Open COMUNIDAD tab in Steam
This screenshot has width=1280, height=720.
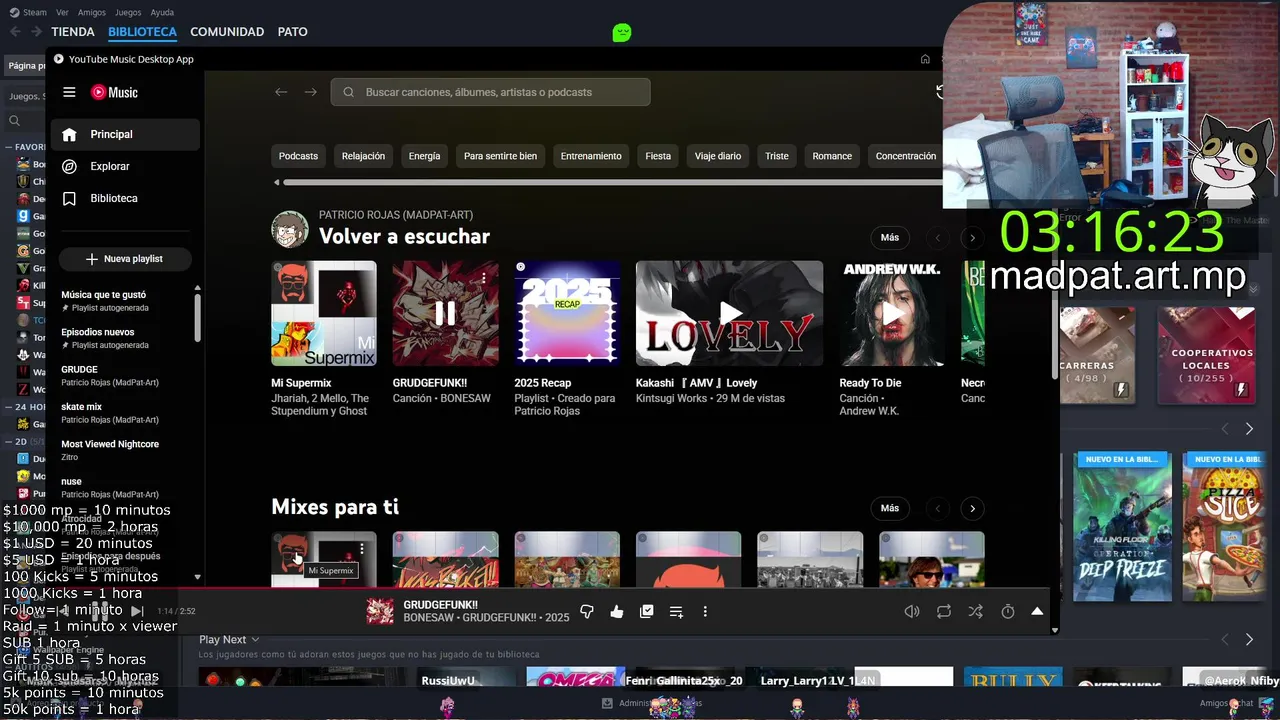[x=227, y=32]
